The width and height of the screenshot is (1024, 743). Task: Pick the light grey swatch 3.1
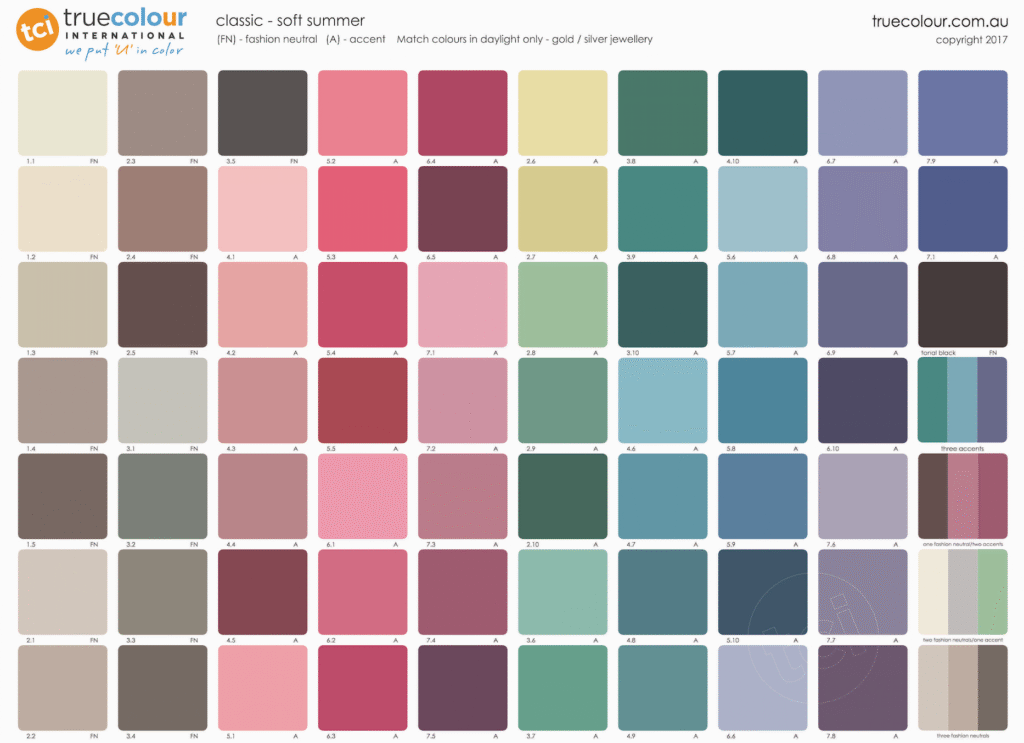pos(162,400)
